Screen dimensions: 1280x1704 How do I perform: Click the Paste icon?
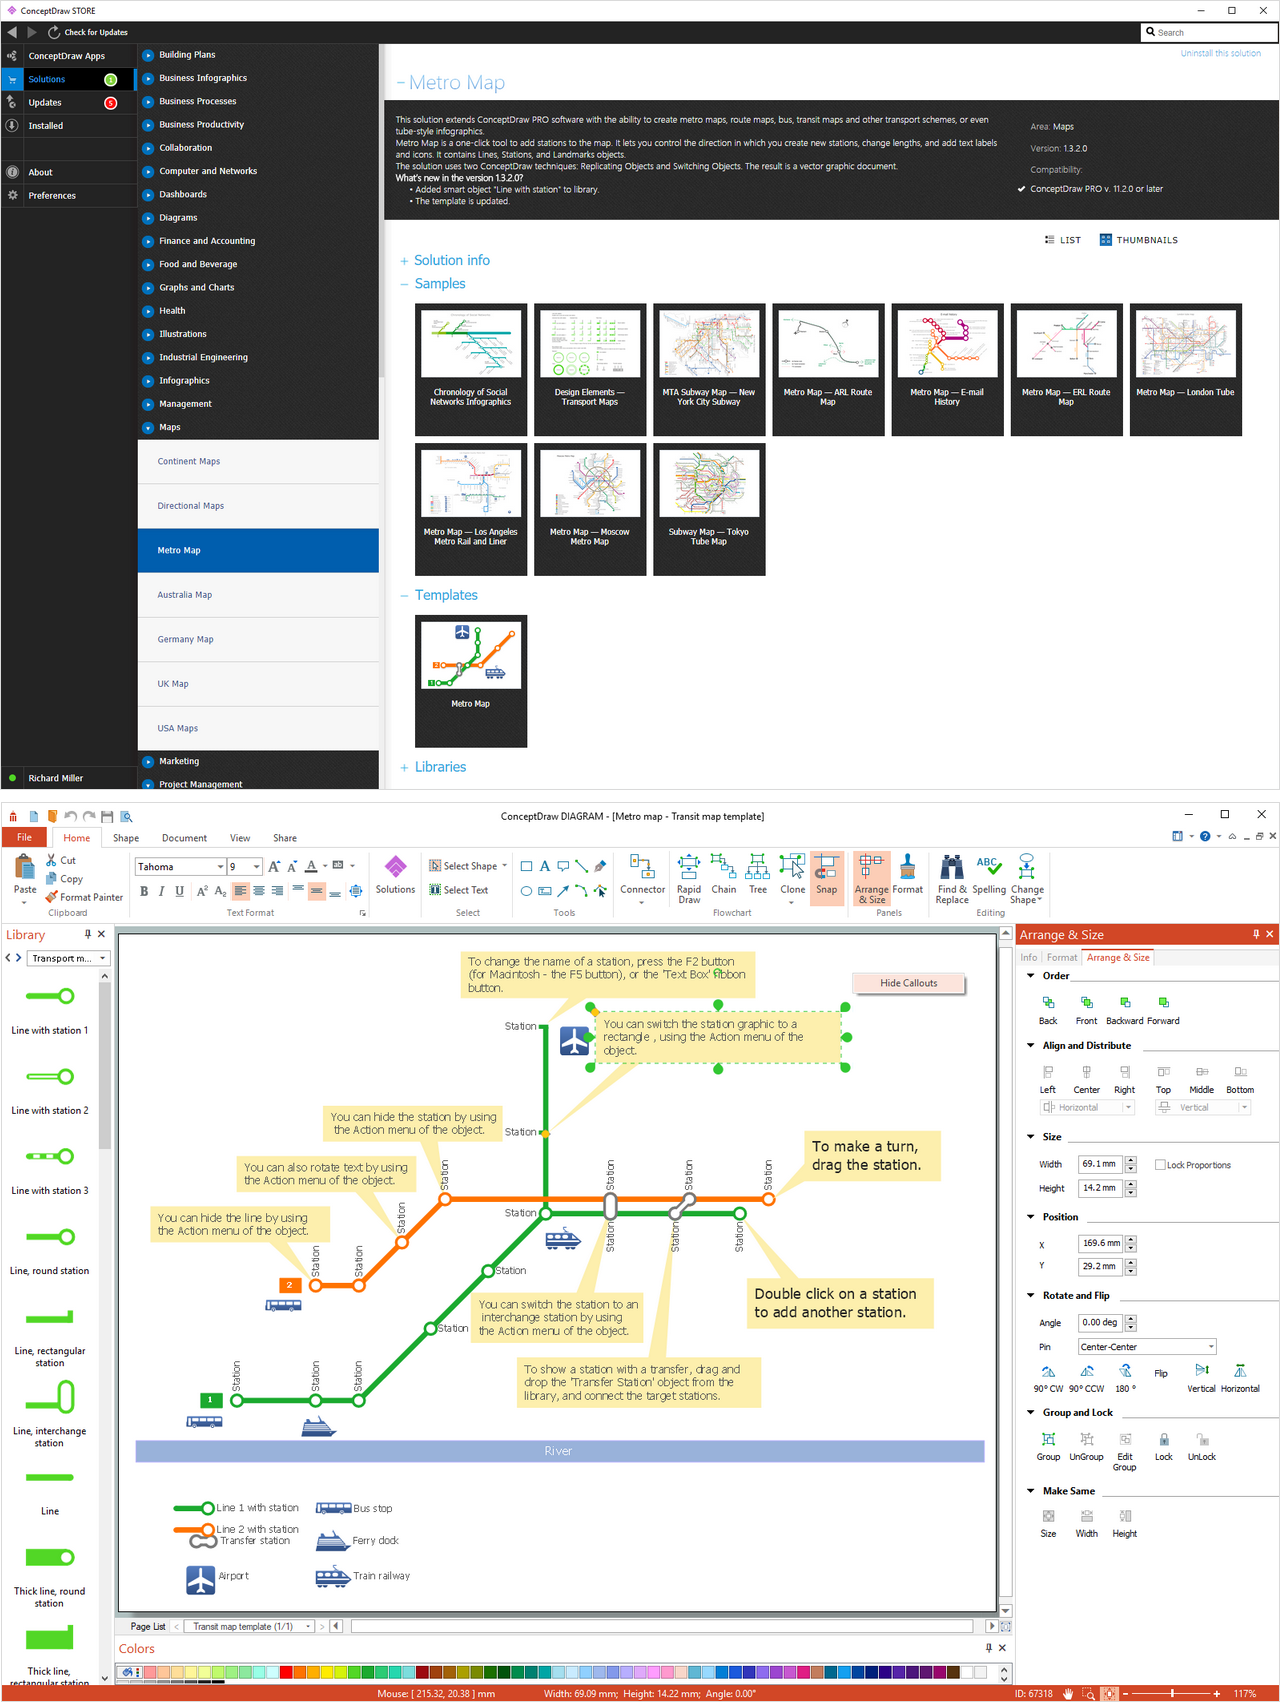point(25,866)
